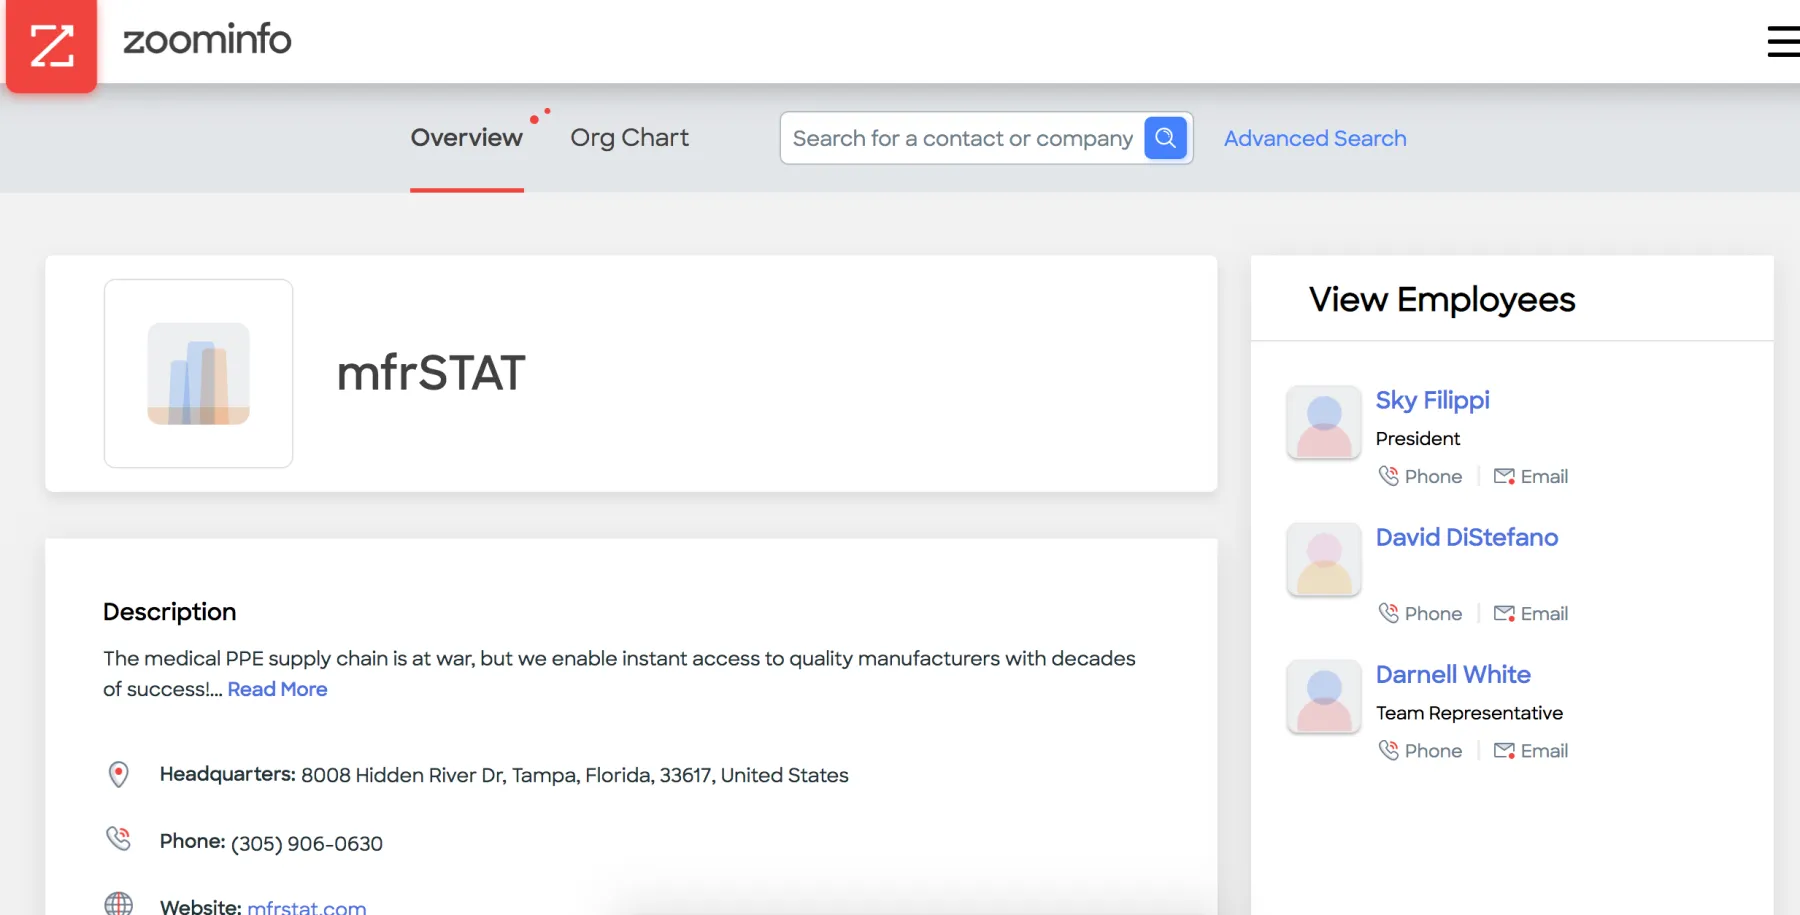Screen dimensions: 1800x915
Task: Click Darnell White's avatar thumbnail
Action: point(1324,697)
